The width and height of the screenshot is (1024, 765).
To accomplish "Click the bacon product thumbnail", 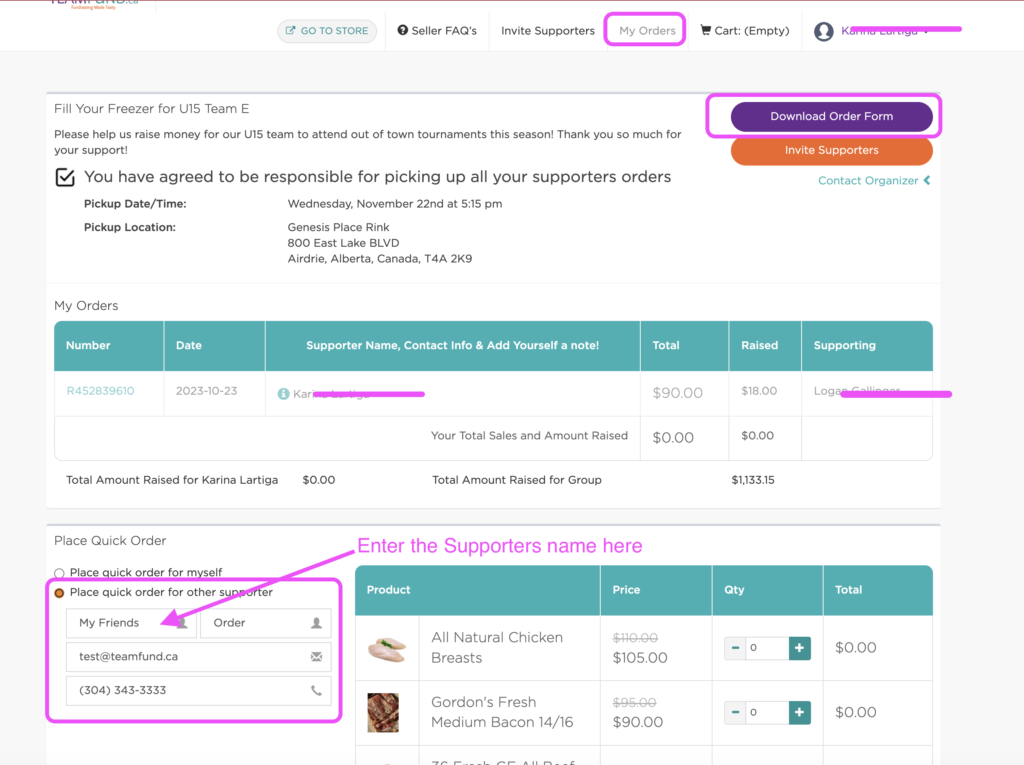I will click(383, 712).
